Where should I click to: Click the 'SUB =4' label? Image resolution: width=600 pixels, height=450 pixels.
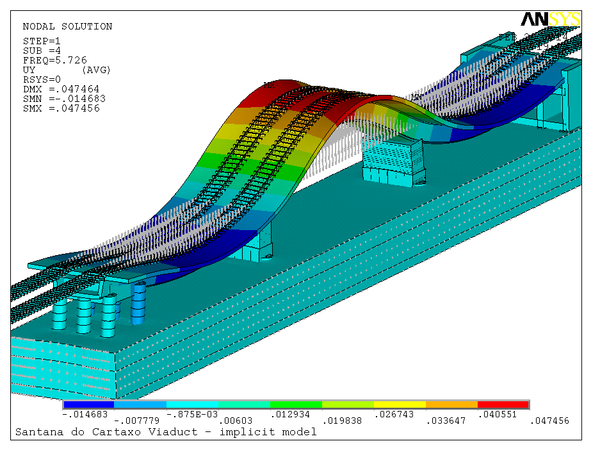point(41,51)
